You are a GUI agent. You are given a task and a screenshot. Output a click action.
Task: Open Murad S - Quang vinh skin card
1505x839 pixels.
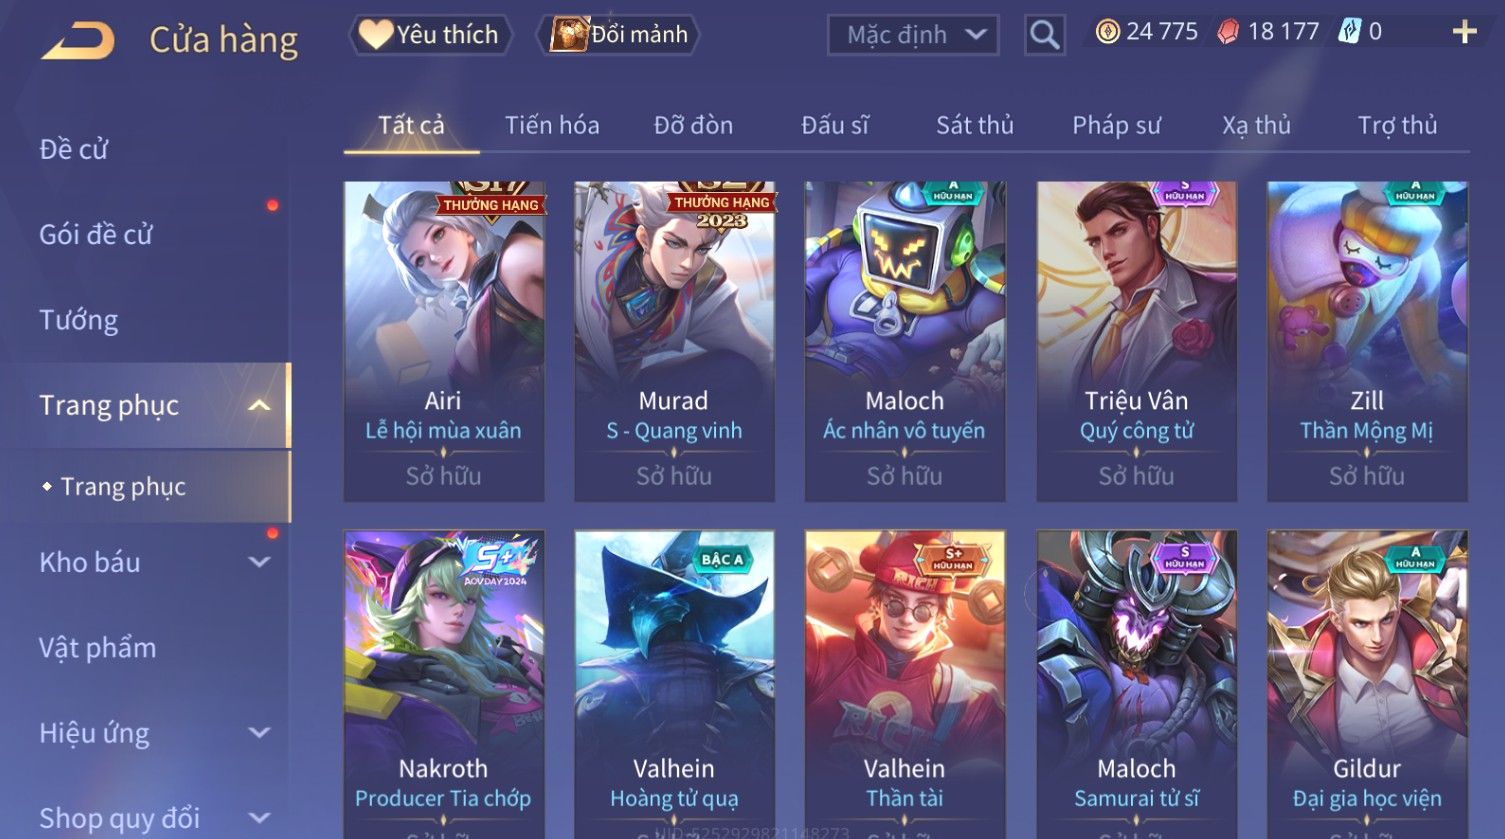point(674,341)
